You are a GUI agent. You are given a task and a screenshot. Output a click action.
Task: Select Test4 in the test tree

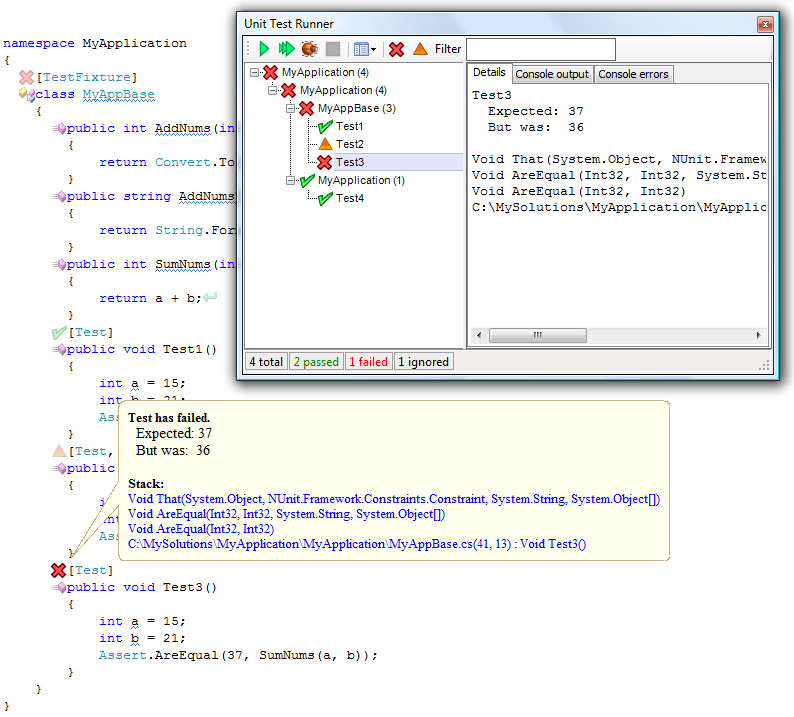[x=349, y=199]
